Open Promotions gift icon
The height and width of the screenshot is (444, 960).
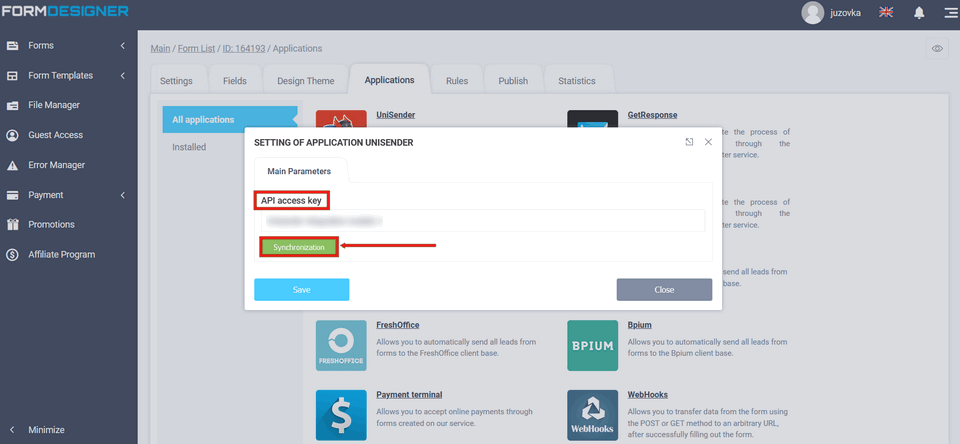(12, 225)
